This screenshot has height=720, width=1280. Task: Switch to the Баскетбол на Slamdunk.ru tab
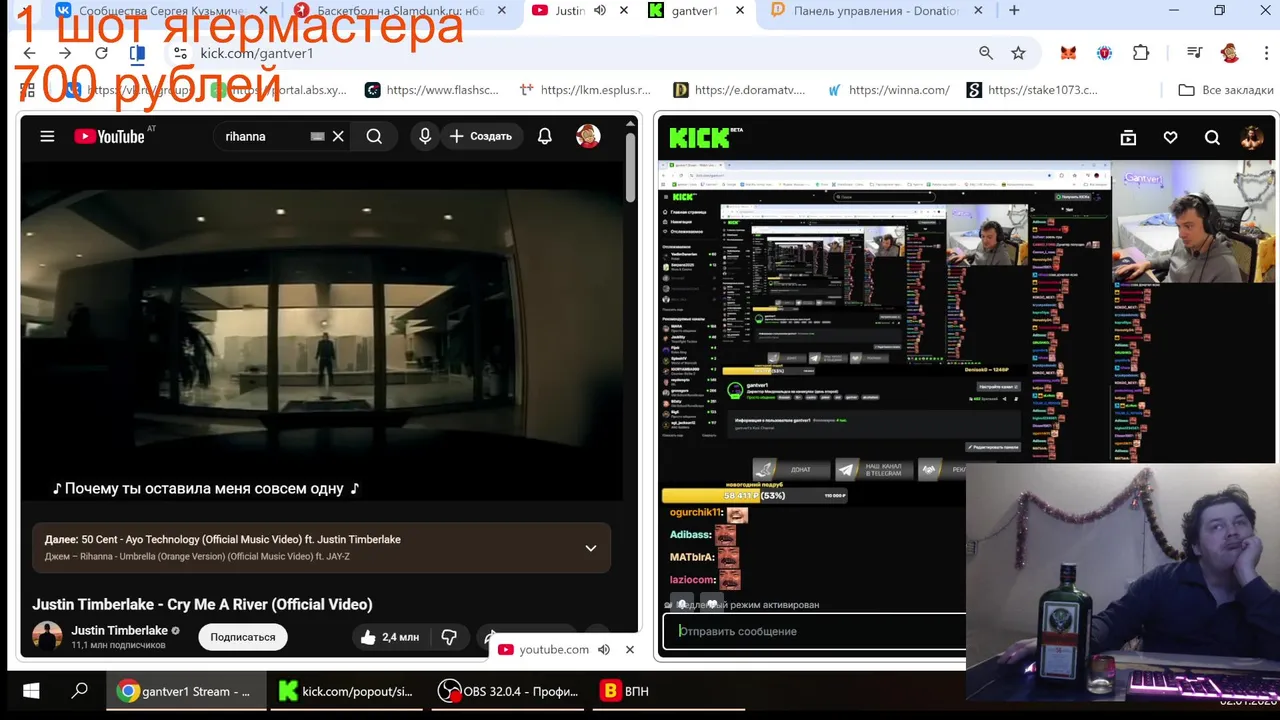pos(401,11)
